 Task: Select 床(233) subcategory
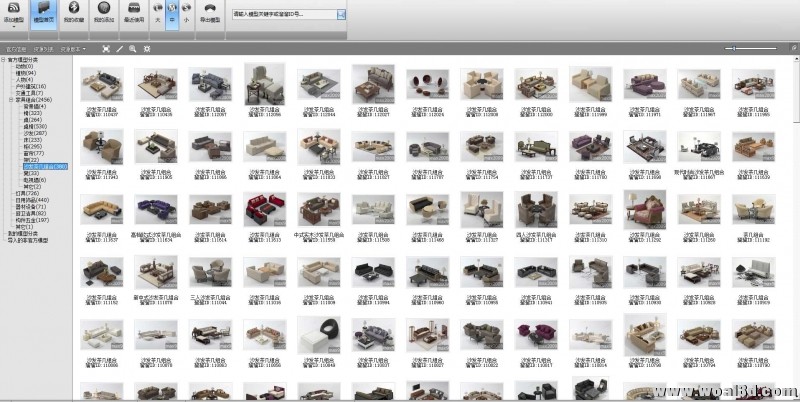pyautogui.click(x=33, y=140)
